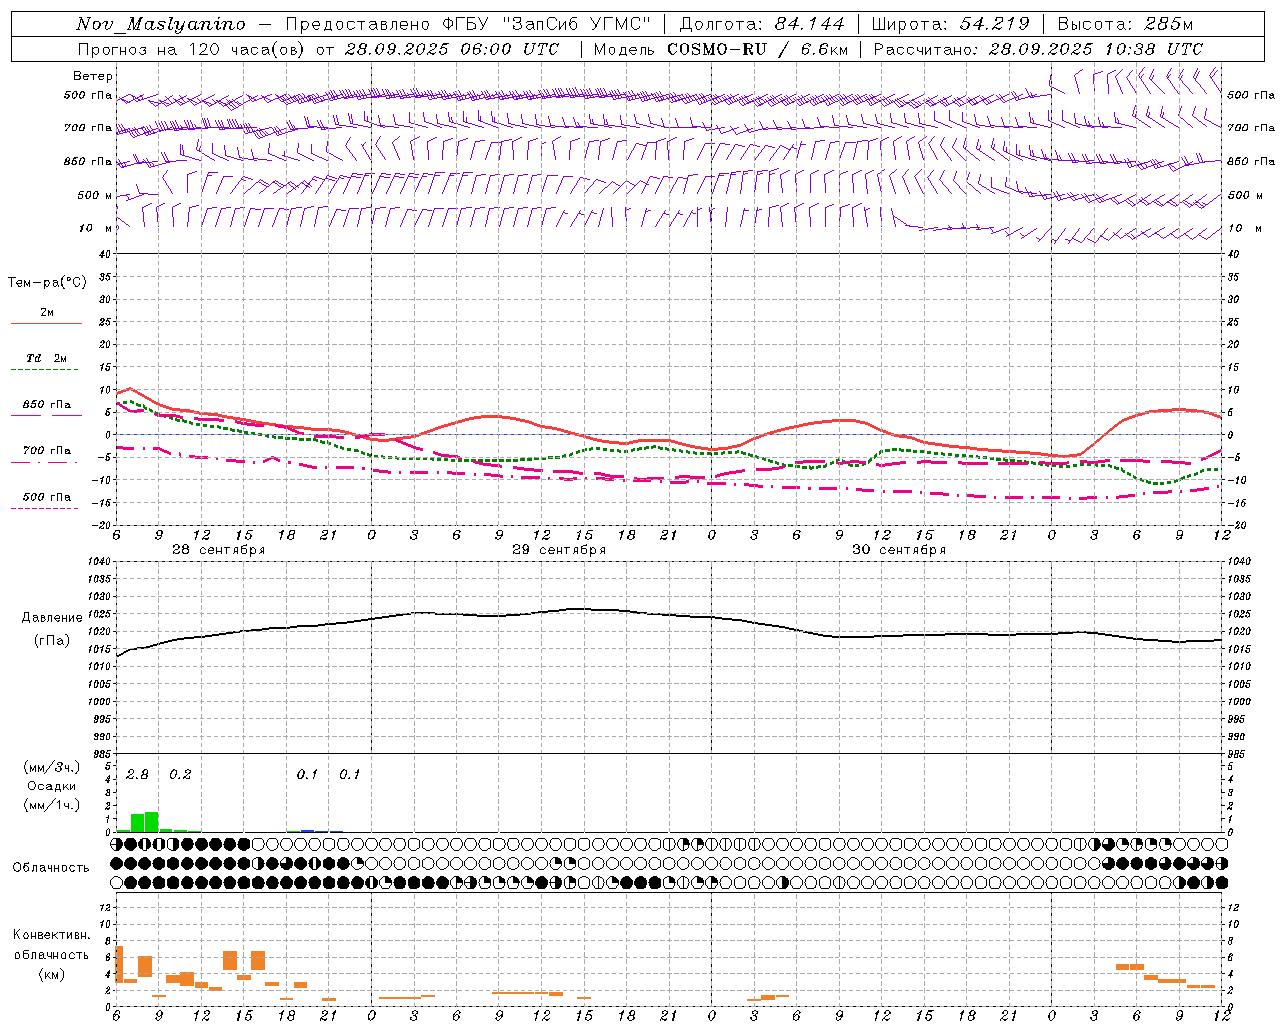Click the Ветер wind panel label
The image size is (1280, 1024).
click(93, 76)
